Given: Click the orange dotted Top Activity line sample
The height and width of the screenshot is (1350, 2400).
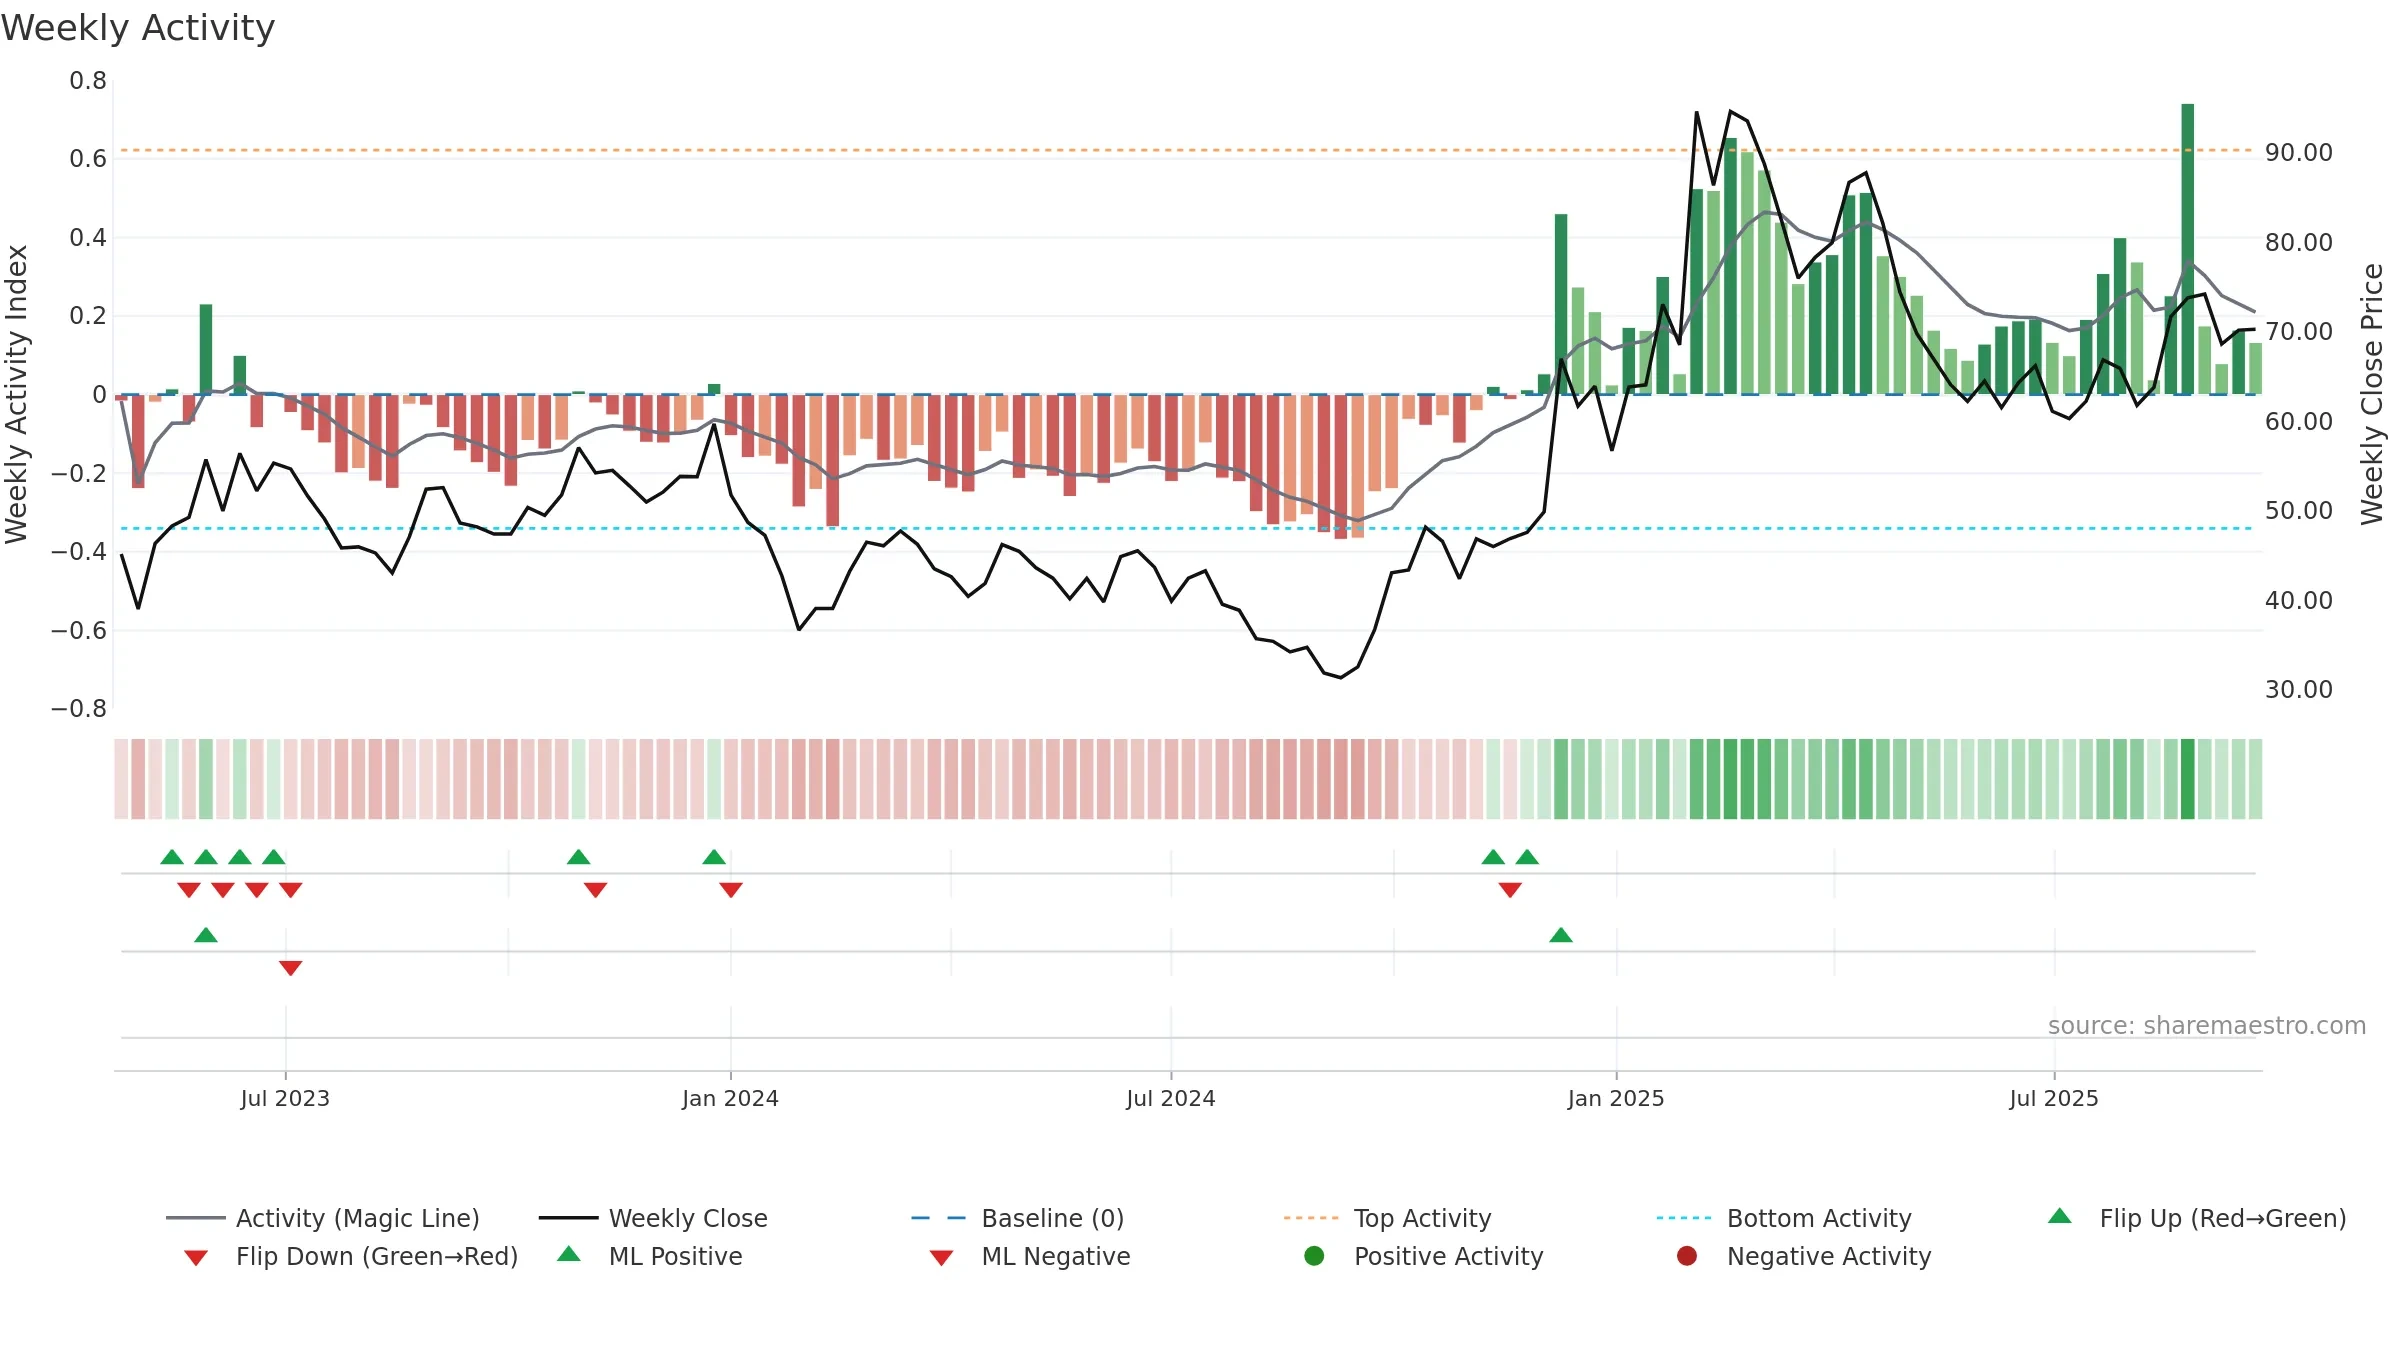Looking at the screenshot, I should point(1311,1218).
